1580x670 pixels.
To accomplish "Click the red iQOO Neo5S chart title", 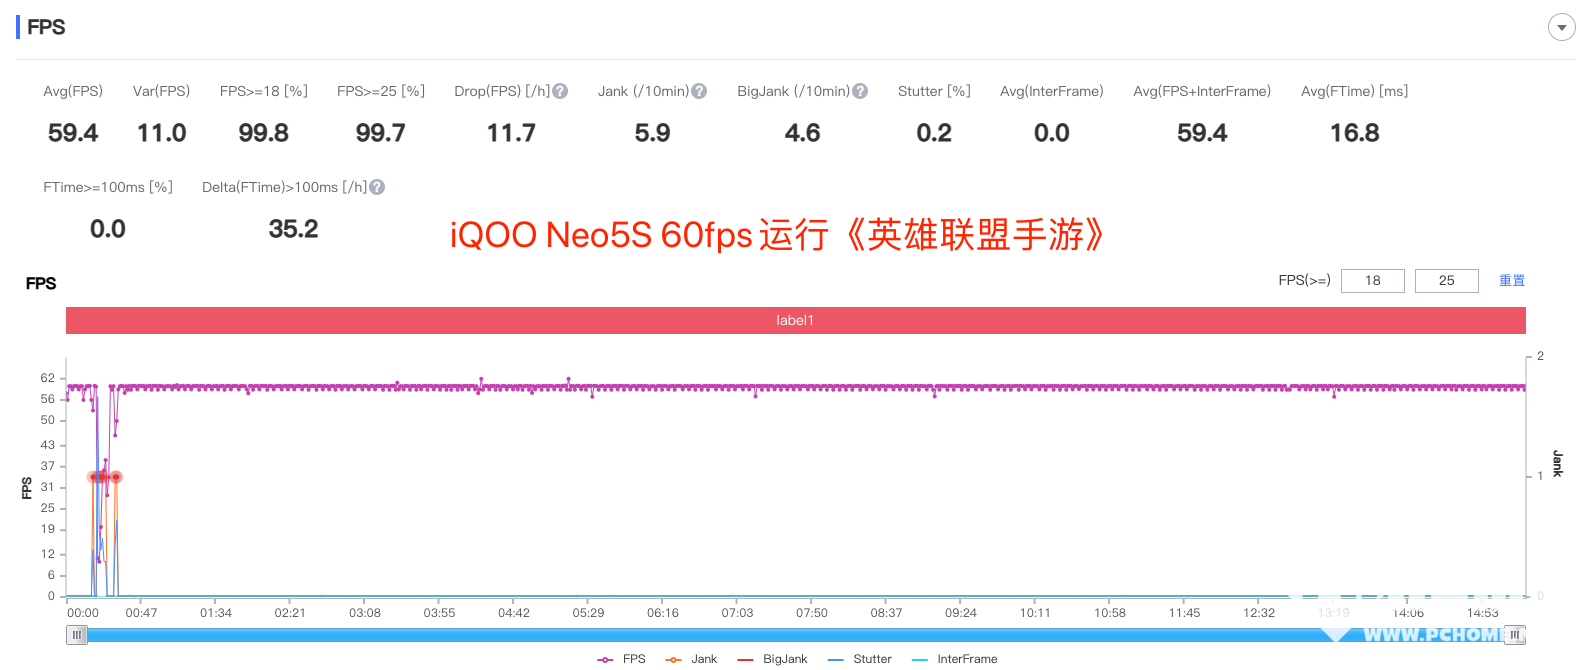I will click(778, 235).
